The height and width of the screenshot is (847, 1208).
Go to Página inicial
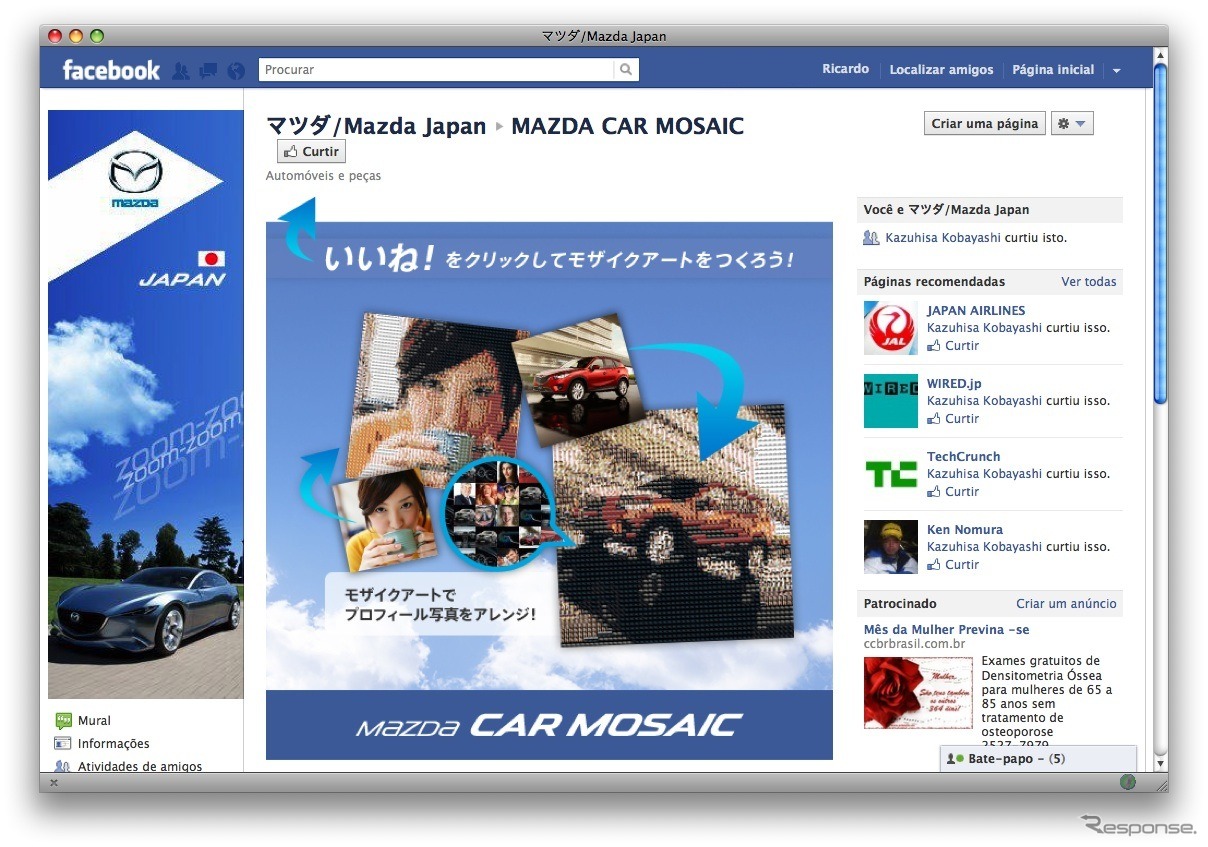1053,70
